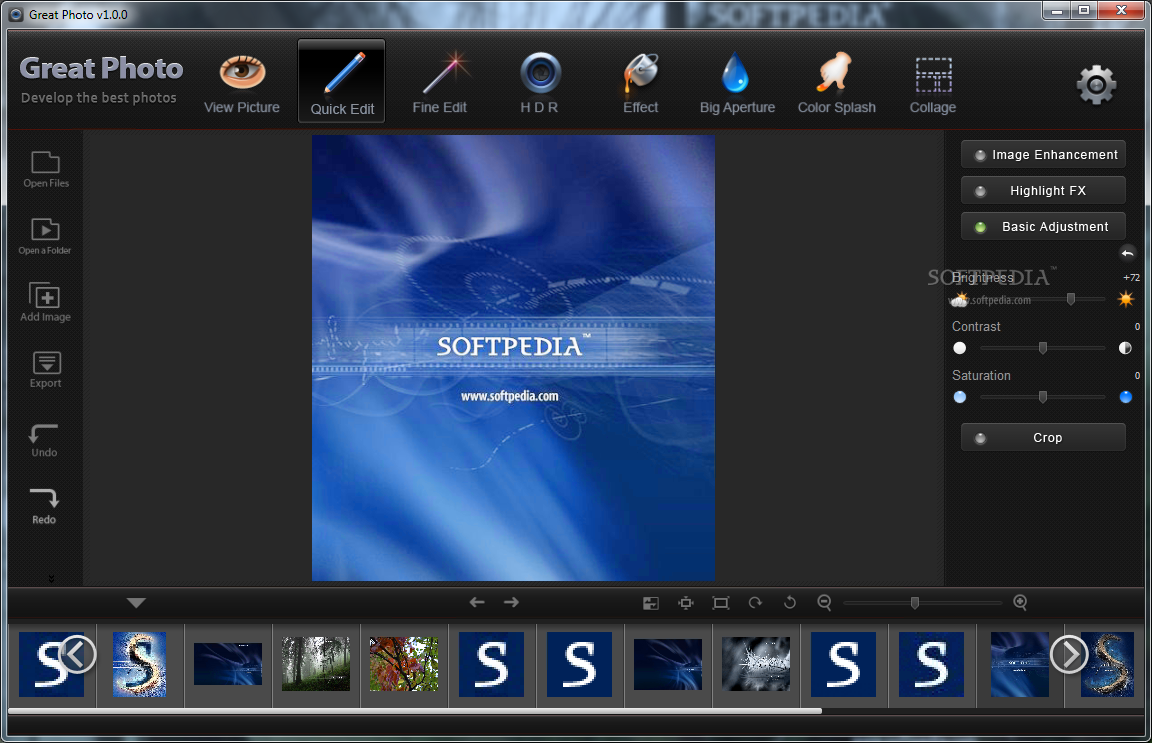
Task: Expand the Highlight FX section
Action: [1043, 190]
